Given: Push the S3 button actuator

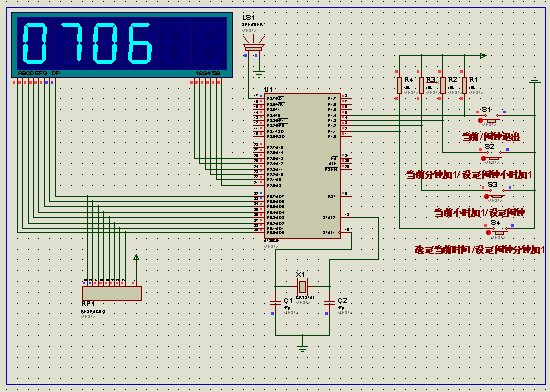Looking at the screenshot, I should [x=498, y=196].
